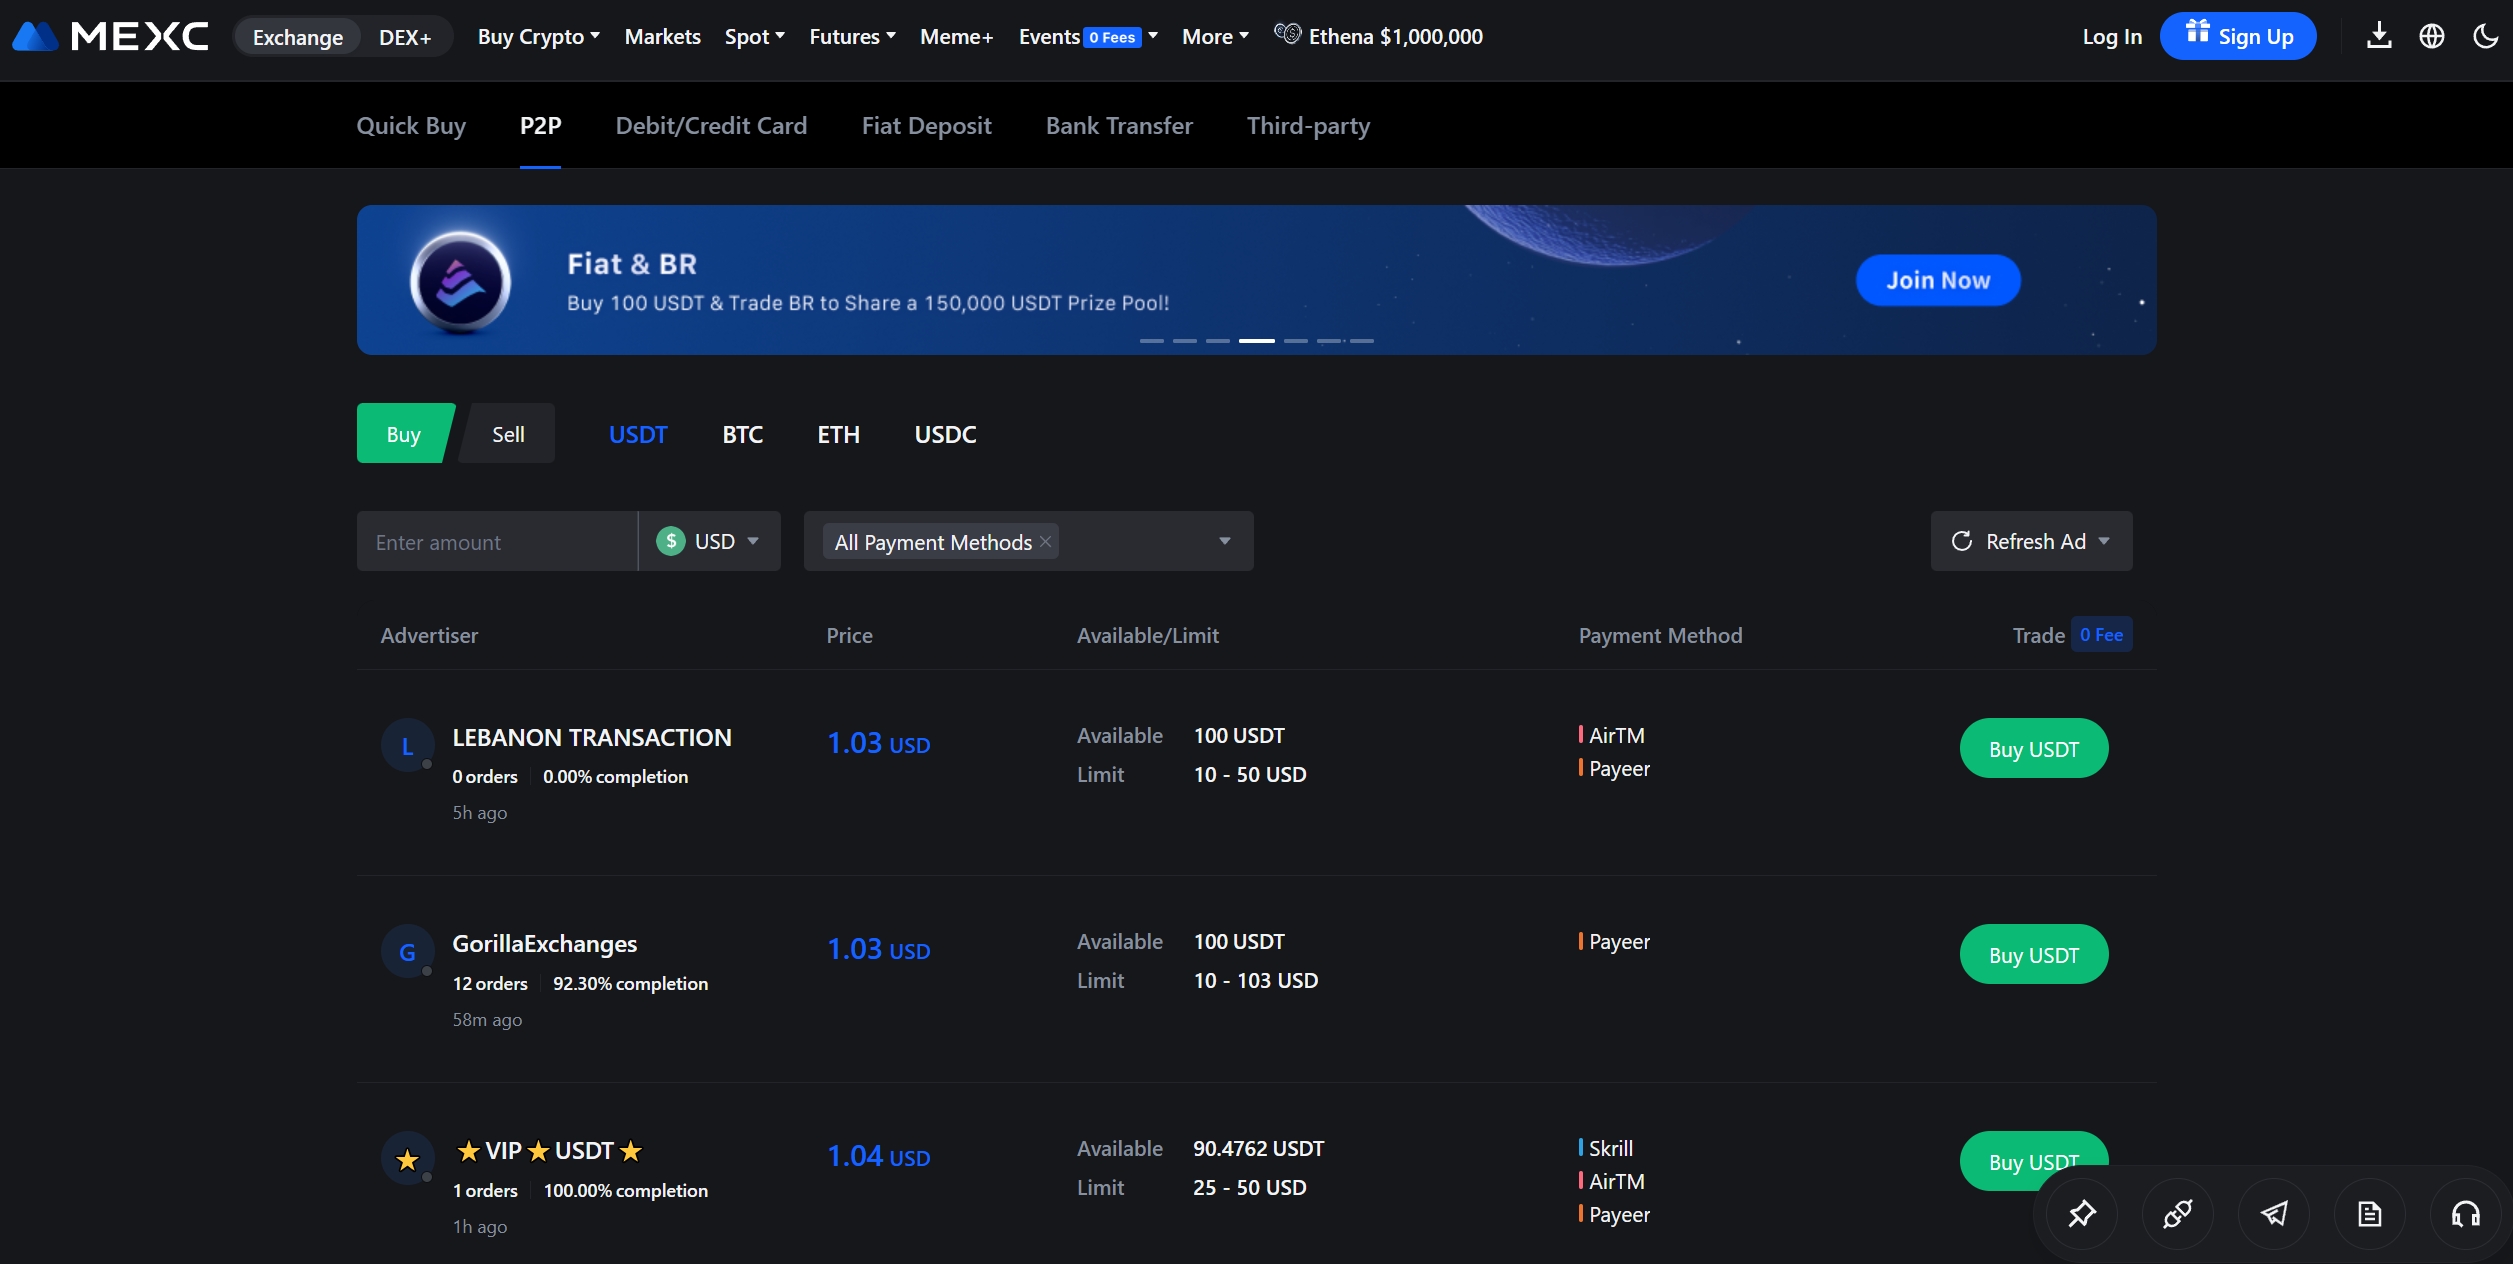The image size is (2513, 1264).
Task: Click the link chain icon in floating toolbar
Action: [x=2178, y=1214]
